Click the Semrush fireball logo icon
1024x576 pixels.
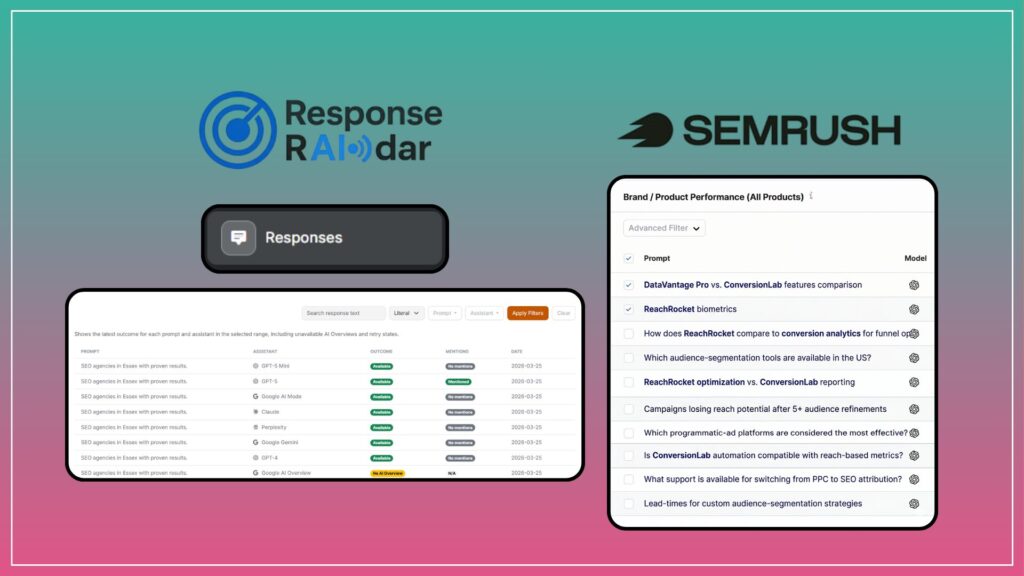point(644,130)
